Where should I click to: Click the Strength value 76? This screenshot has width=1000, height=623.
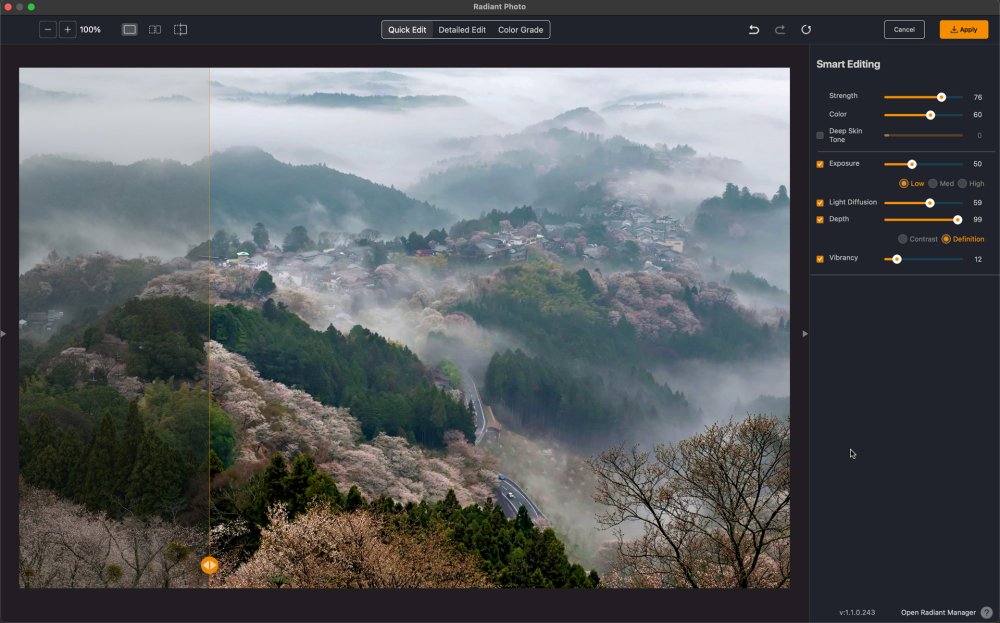(x=978, y=98)
